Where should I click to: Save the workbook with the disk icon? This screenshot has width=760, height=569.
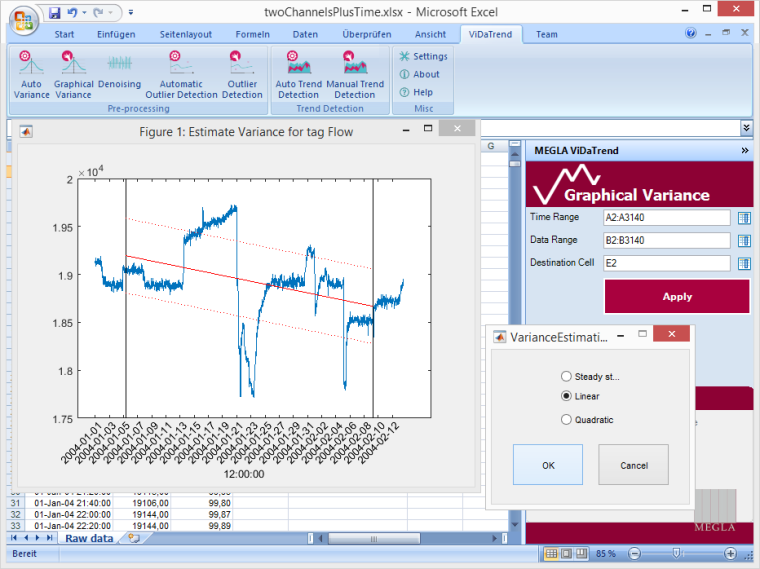click(55, 12)
